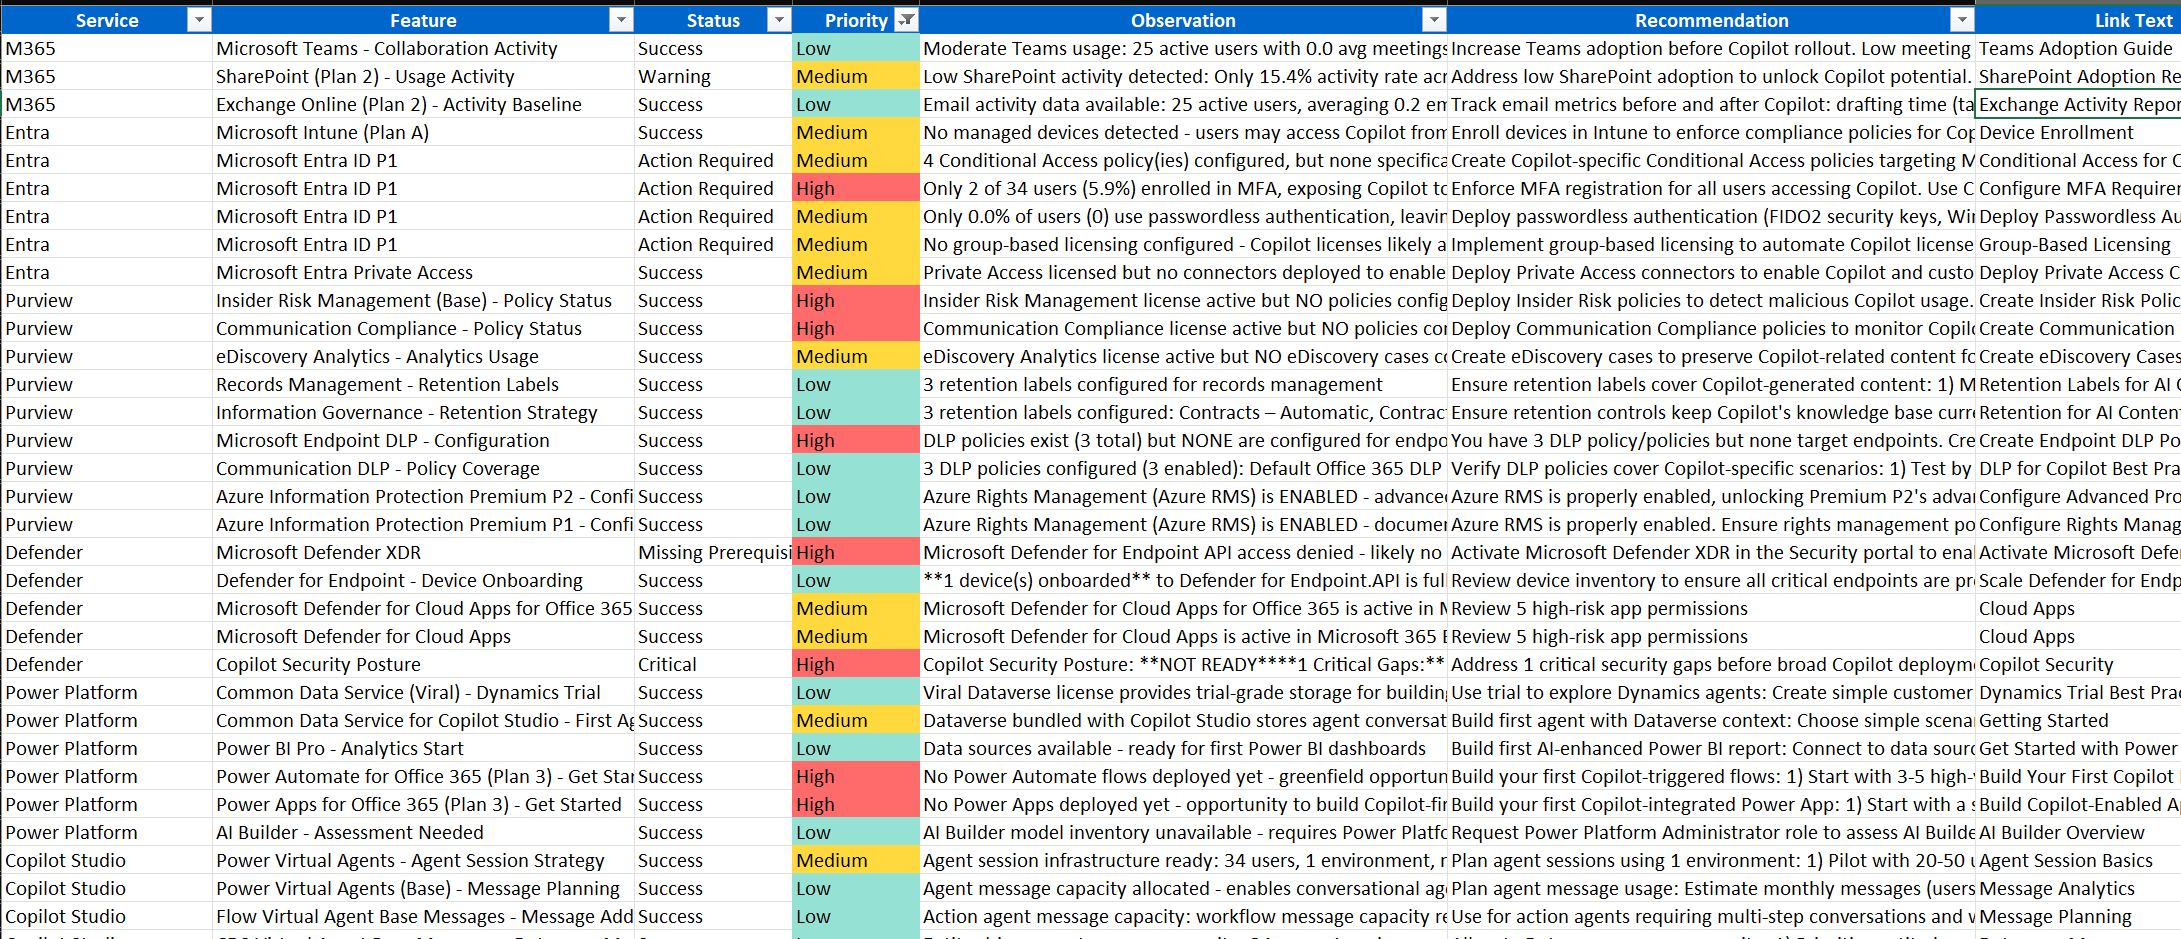Open the Recommendation column filter dropdown
The image size is (2181, 939).
tap(1962, 20)
